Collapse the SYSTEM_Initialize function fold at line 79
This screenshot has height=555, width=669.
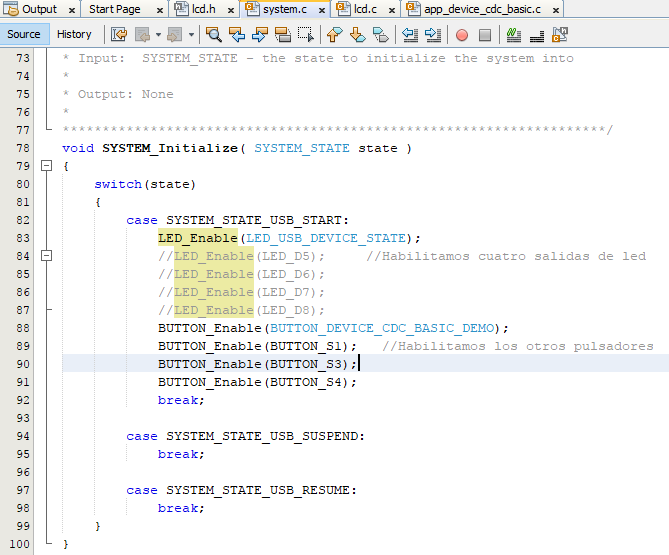47,166
